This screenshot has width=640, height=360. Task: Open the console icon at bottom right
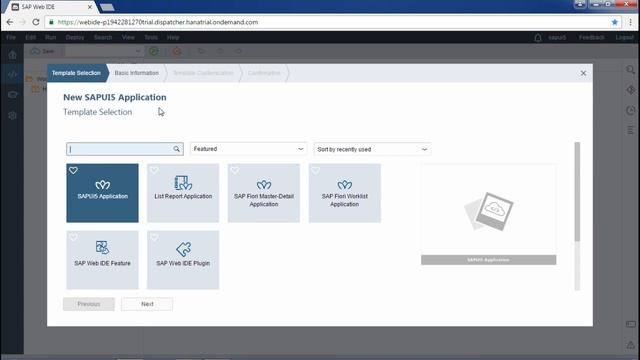(x=631, y=324)
